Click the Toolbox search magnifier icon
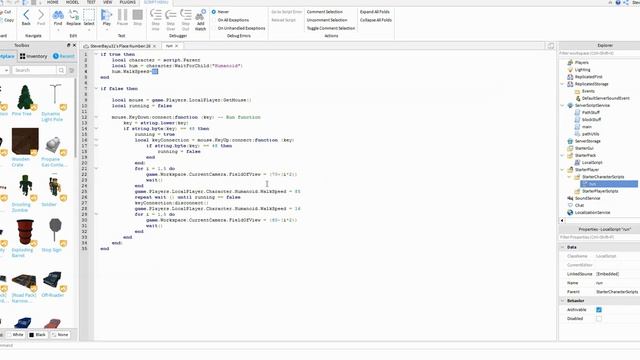Screen dimensions: 640x360 [x=61, y=70]
